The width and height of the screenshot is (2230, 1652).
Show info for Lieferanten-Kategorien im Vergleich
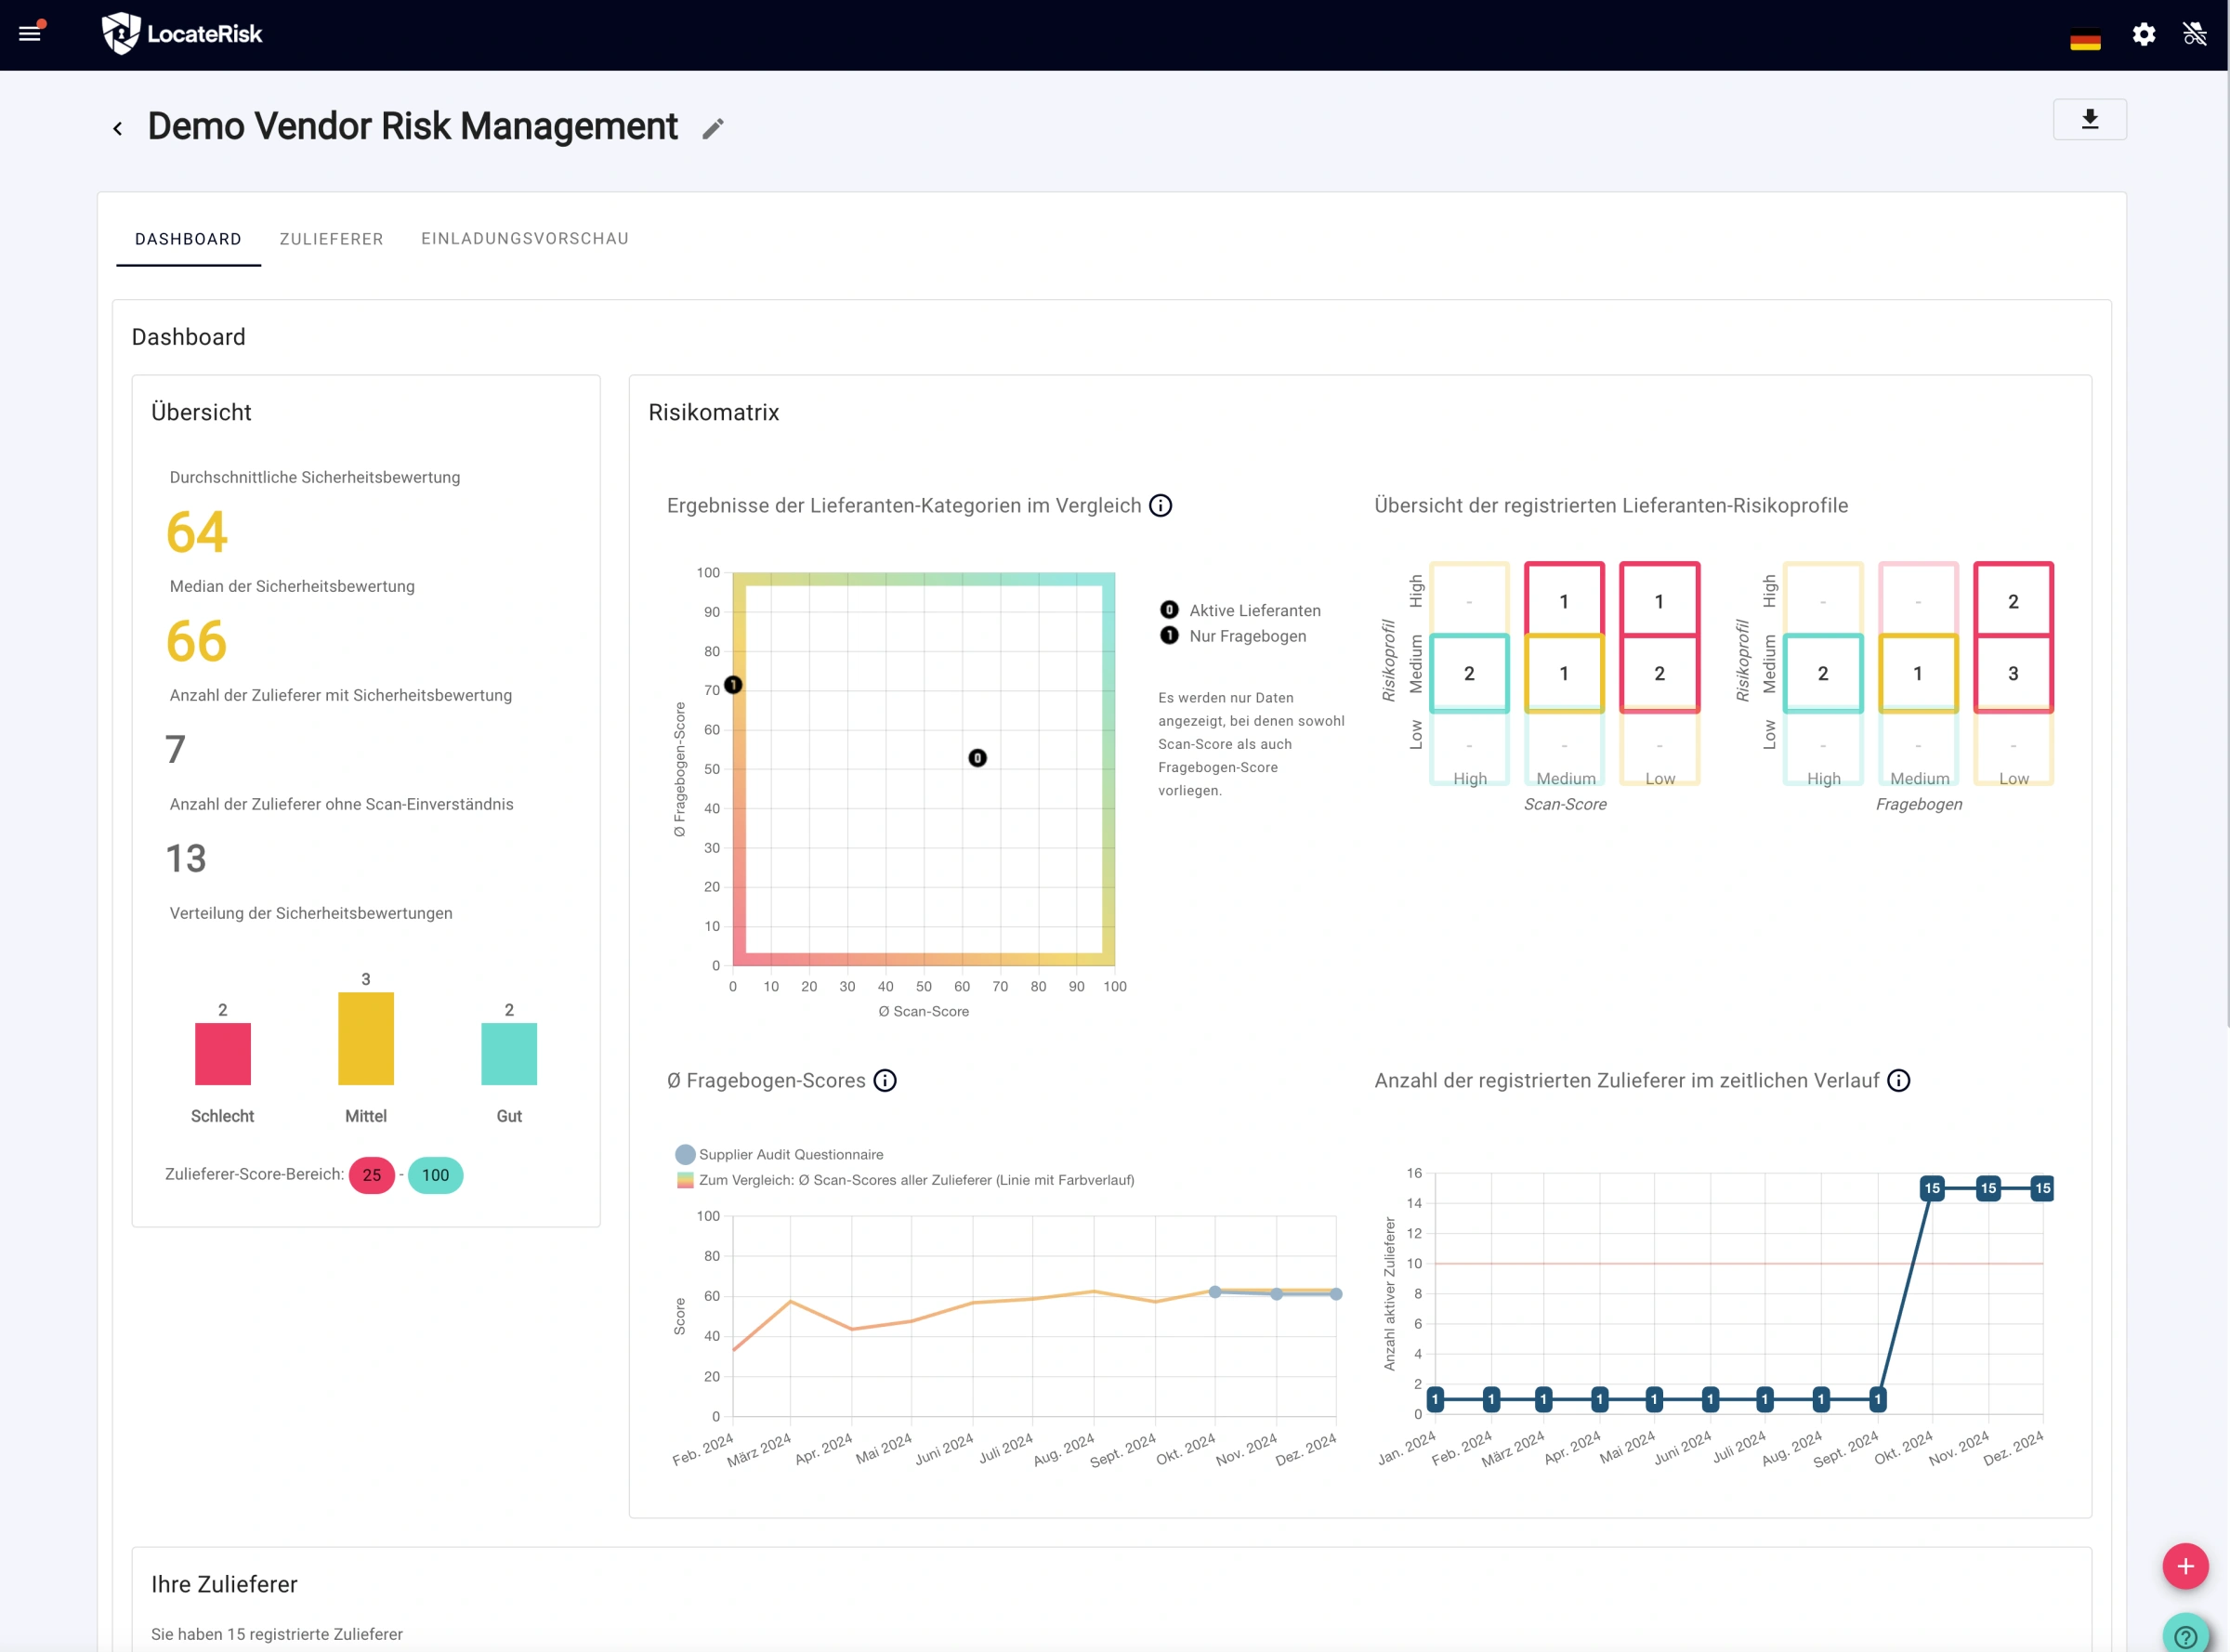(x=1160, y=506)
